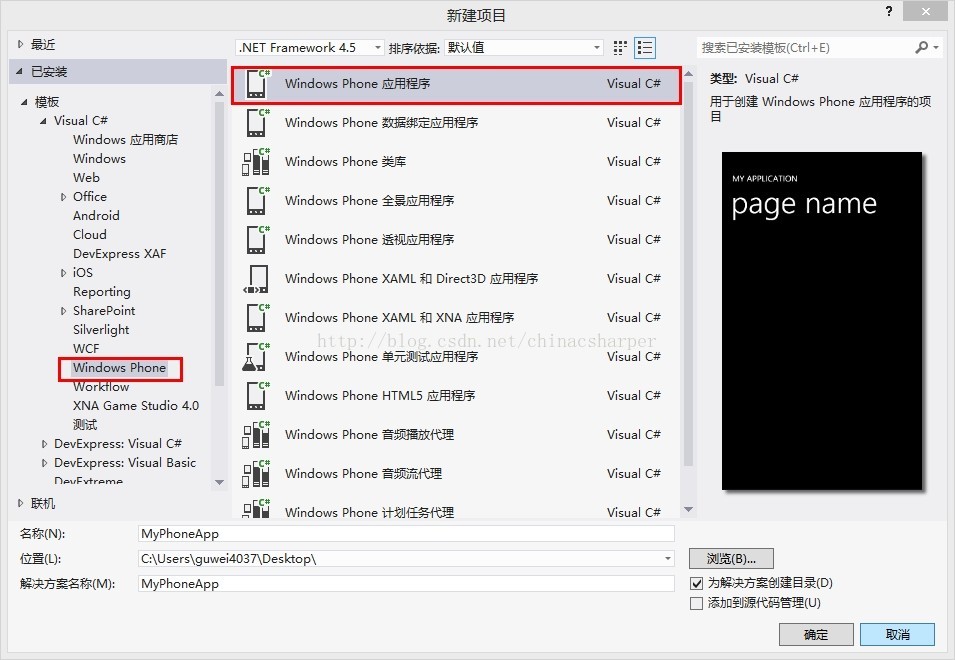Select the Cloud category
Image resolution: width=955 pixels, height=660 pixels.
[x=90, y=234]
